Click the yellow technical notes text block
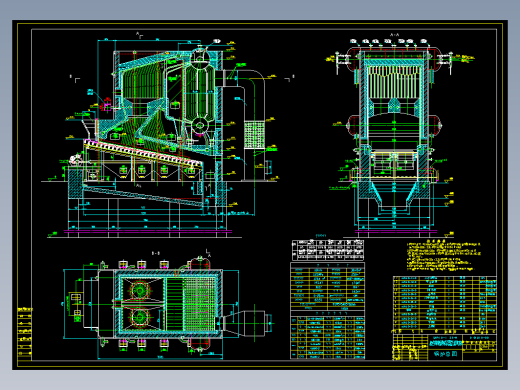This screenshot has height=390, width=520. coord(444,256)
